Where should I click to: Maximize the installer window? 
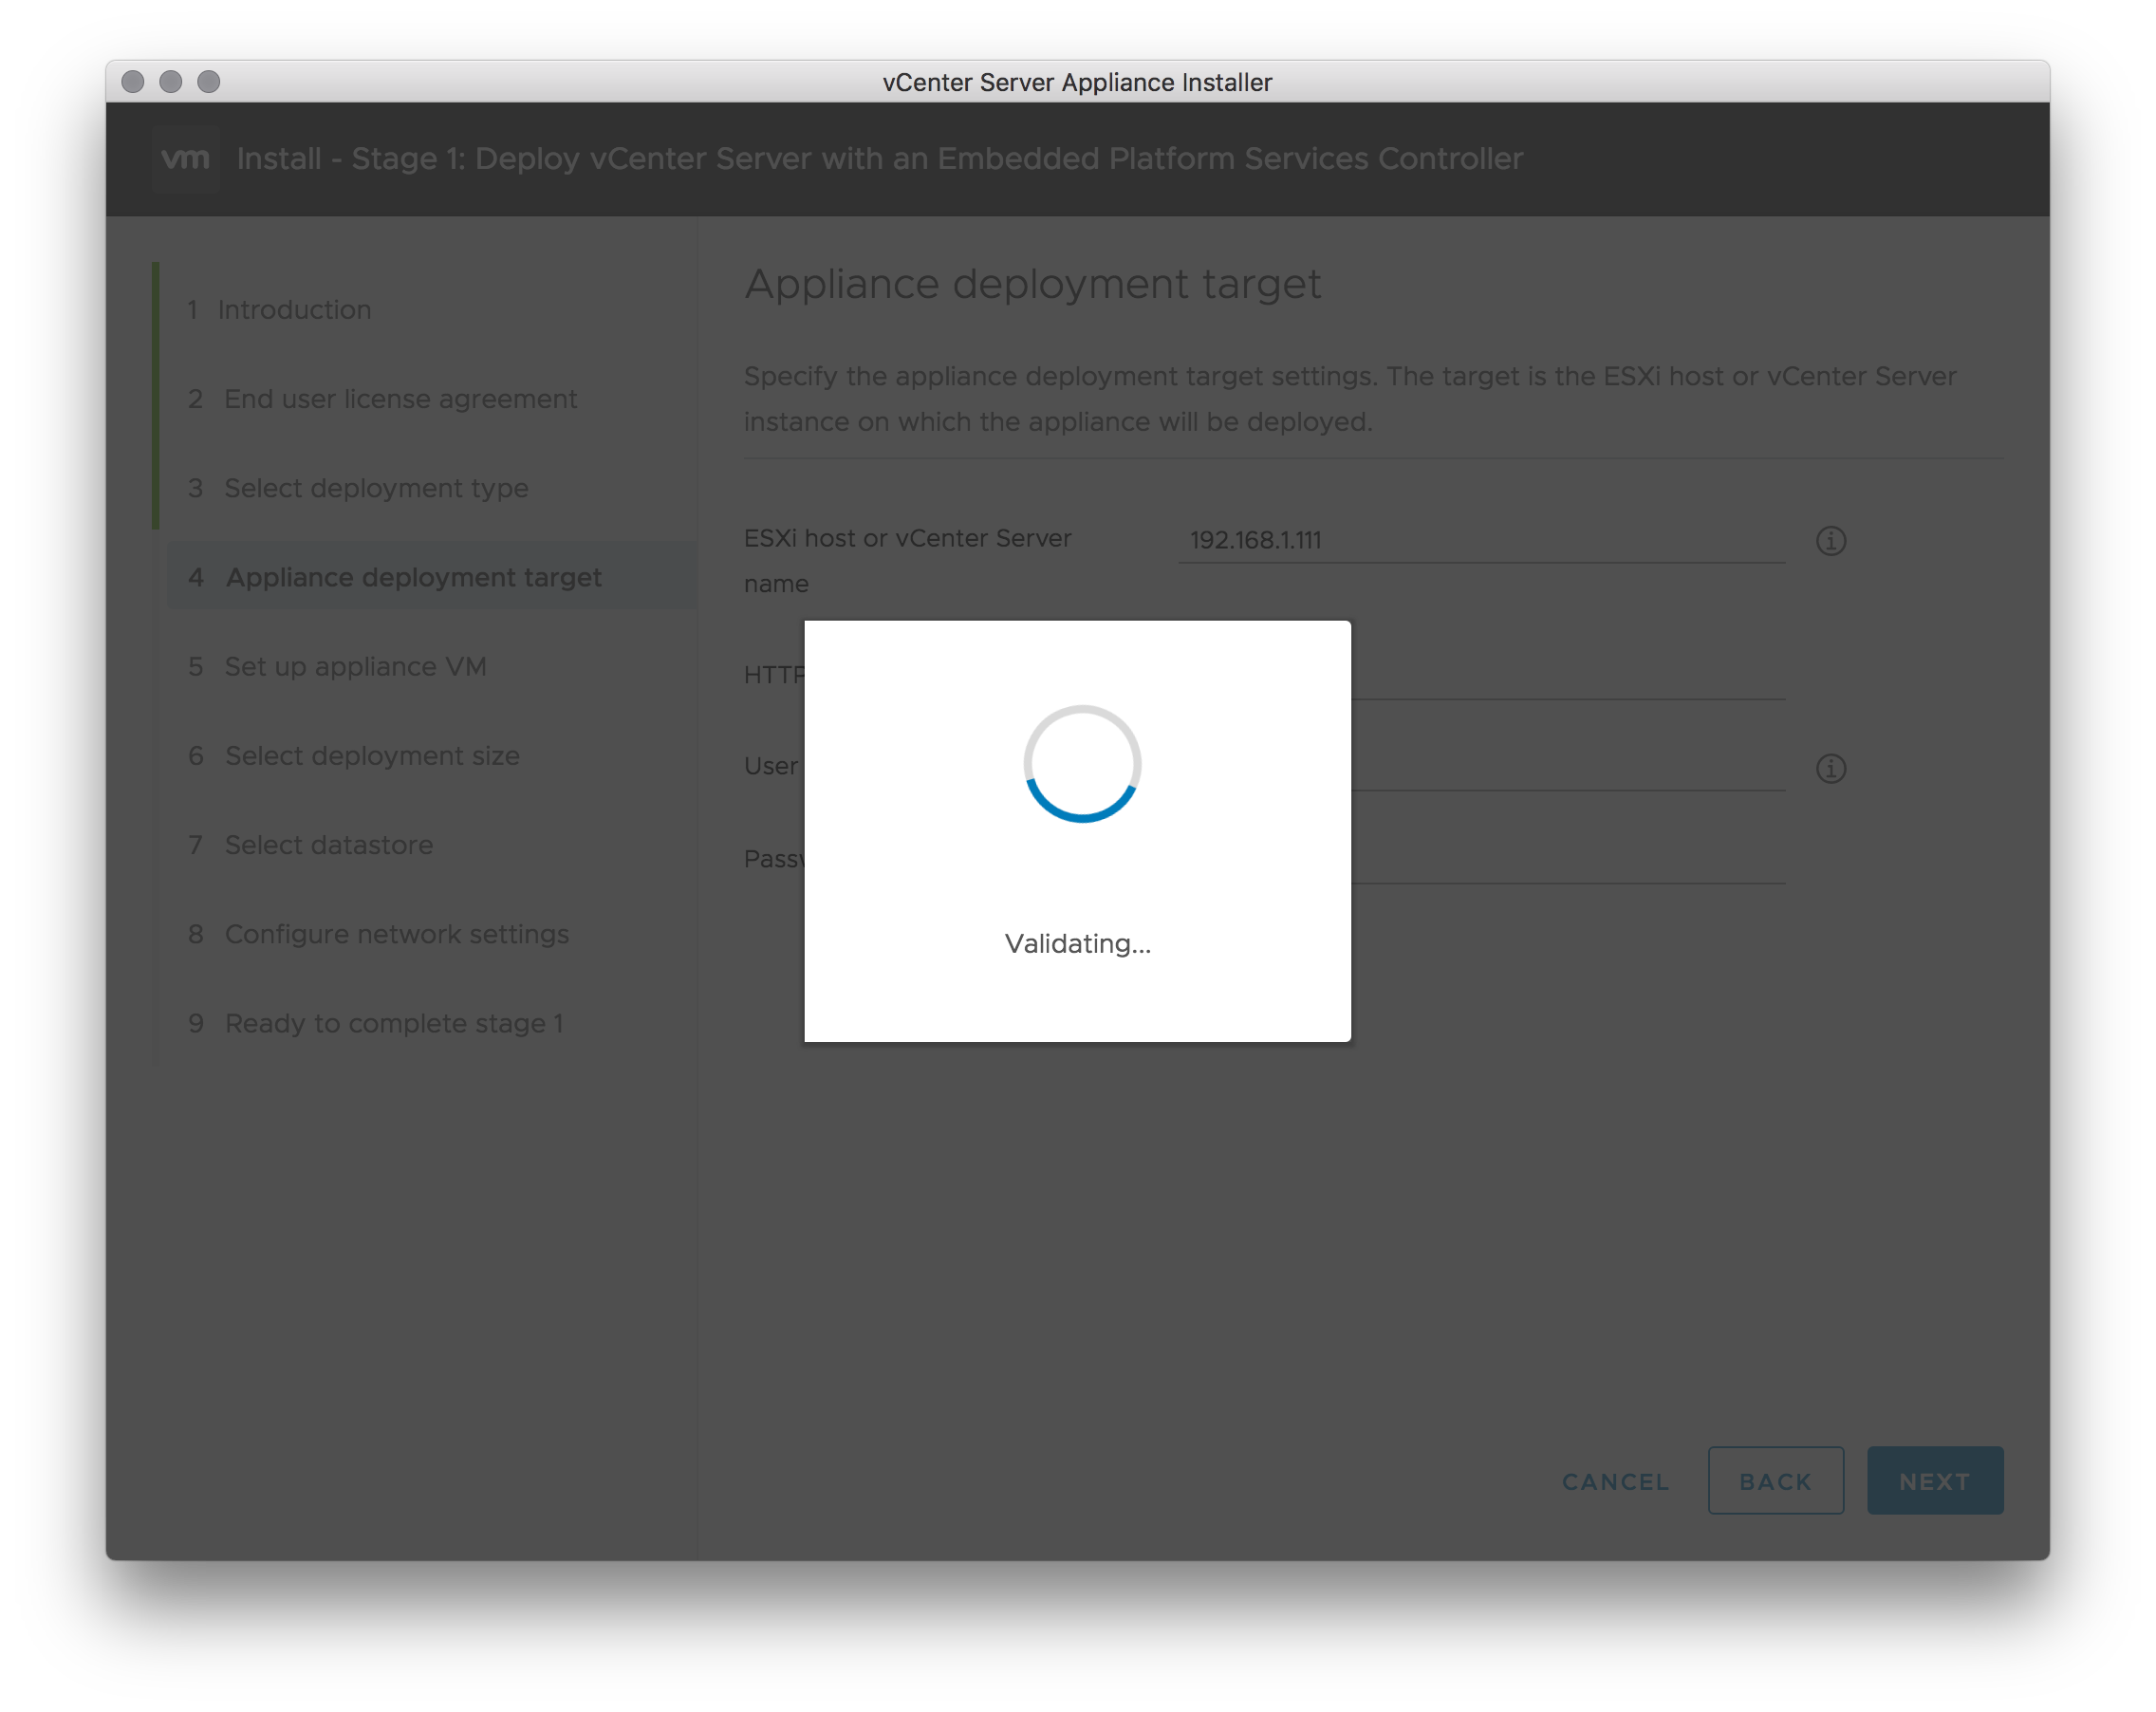(209, 81)
